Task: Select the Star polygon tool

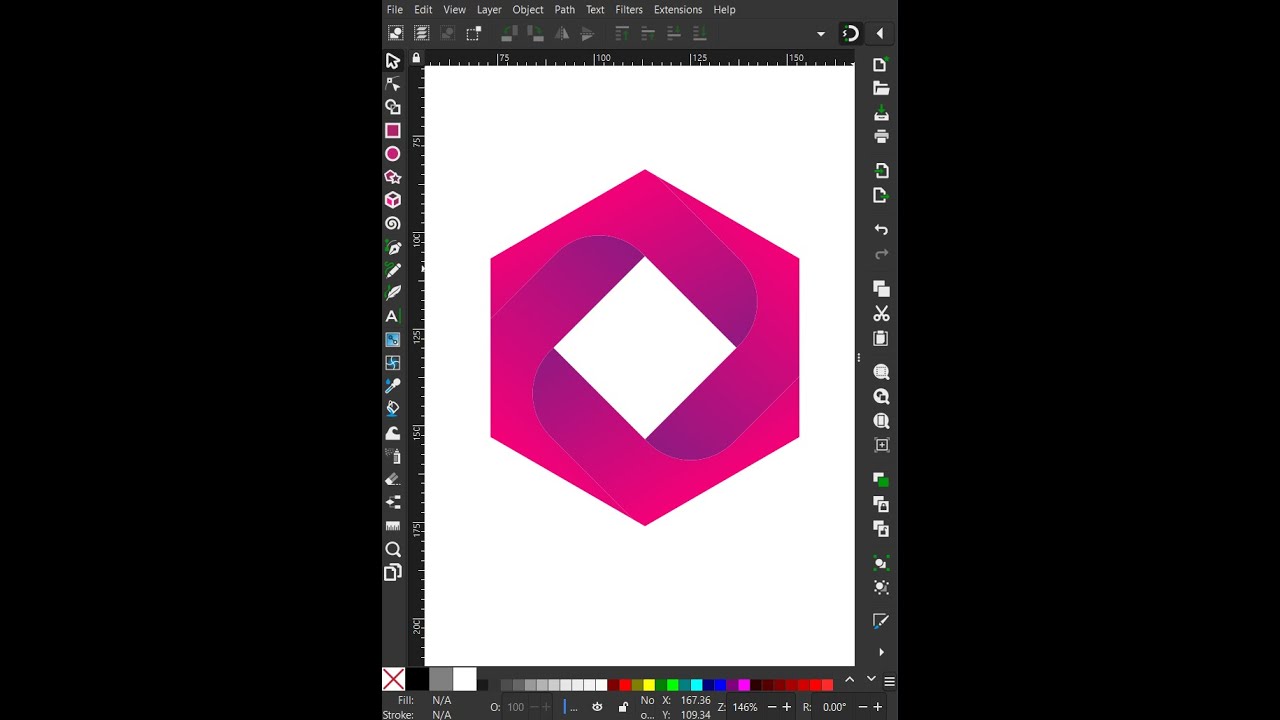Action: (393, 177)
